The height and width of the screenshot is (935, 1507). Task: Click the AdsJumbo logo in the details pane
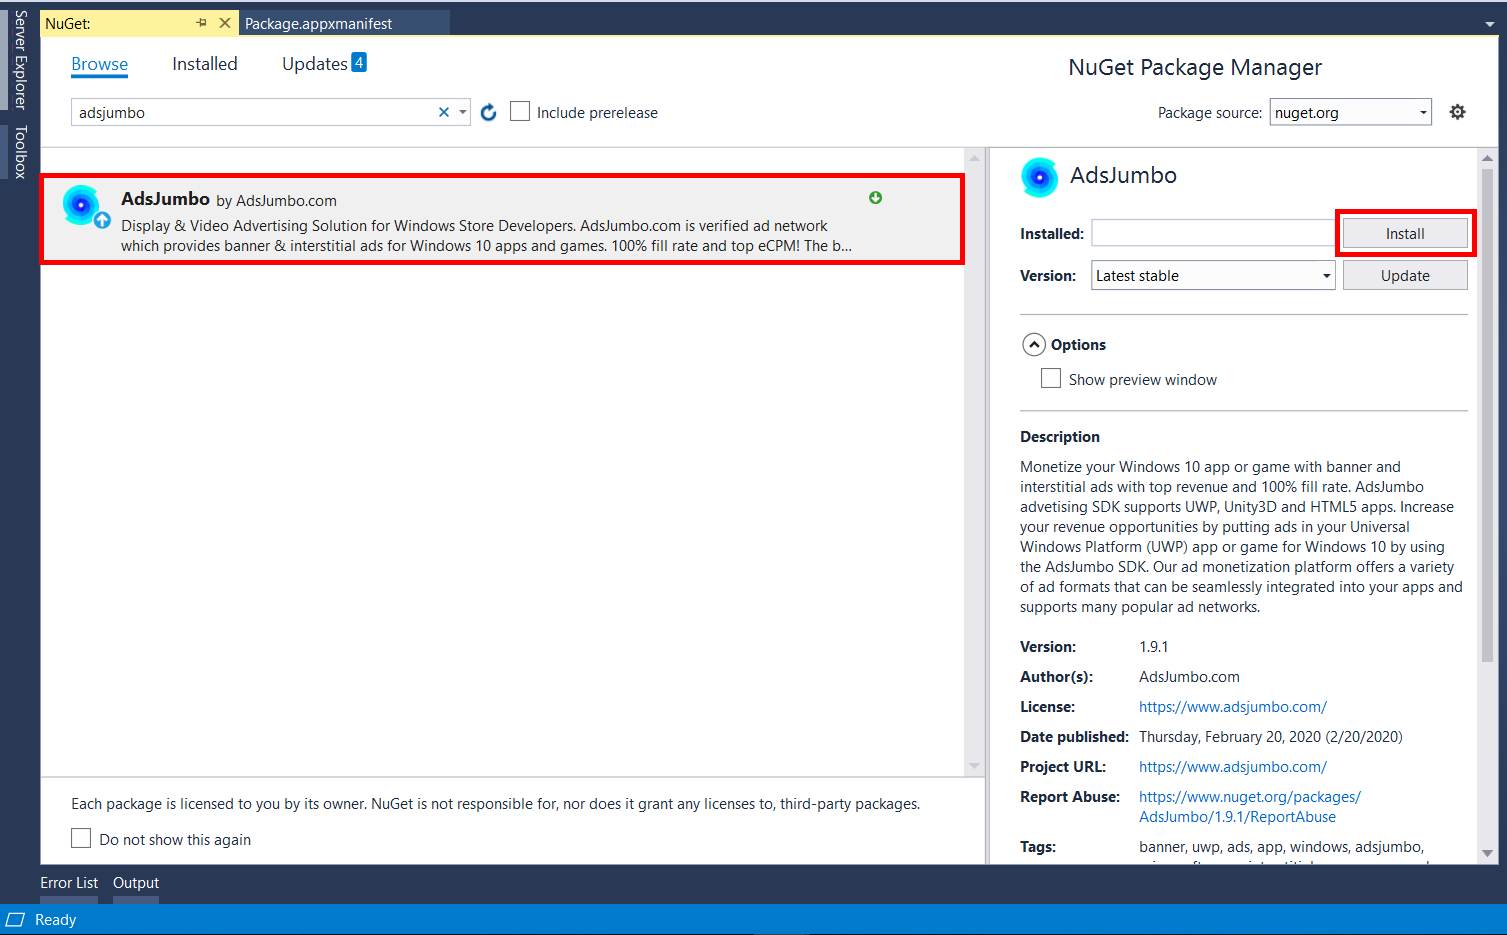pos(1039,177)
